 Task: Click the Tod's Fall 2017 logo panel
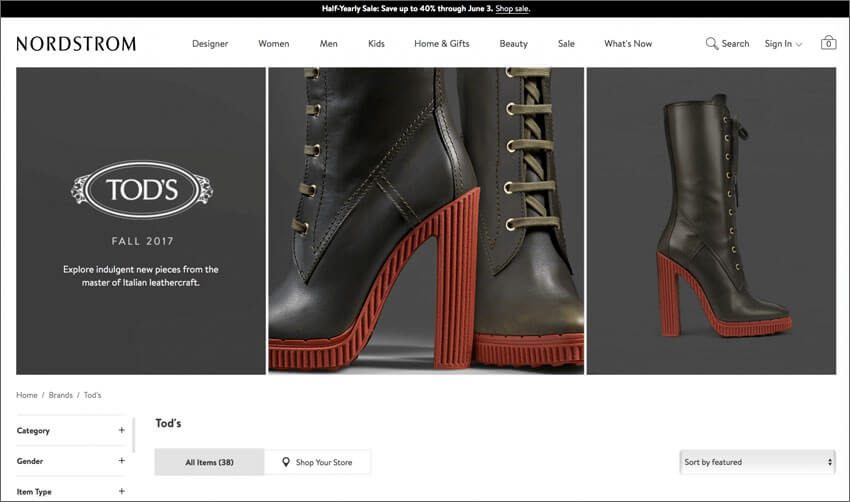pyautogui.click(x=141, y=221)
